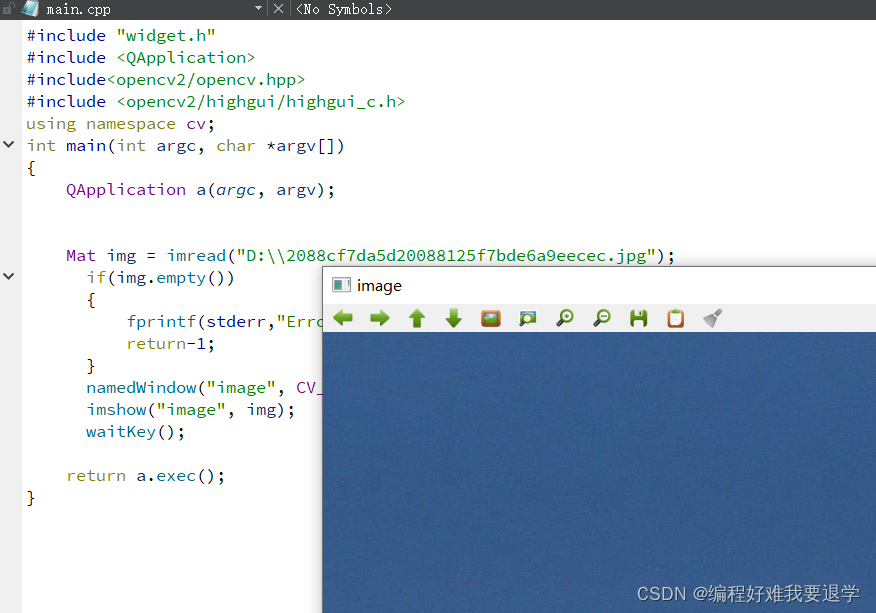This screenshot has height=613, width=876.
Task: Zoom out using the magnifier minus icon
Action: pos(602,318)
